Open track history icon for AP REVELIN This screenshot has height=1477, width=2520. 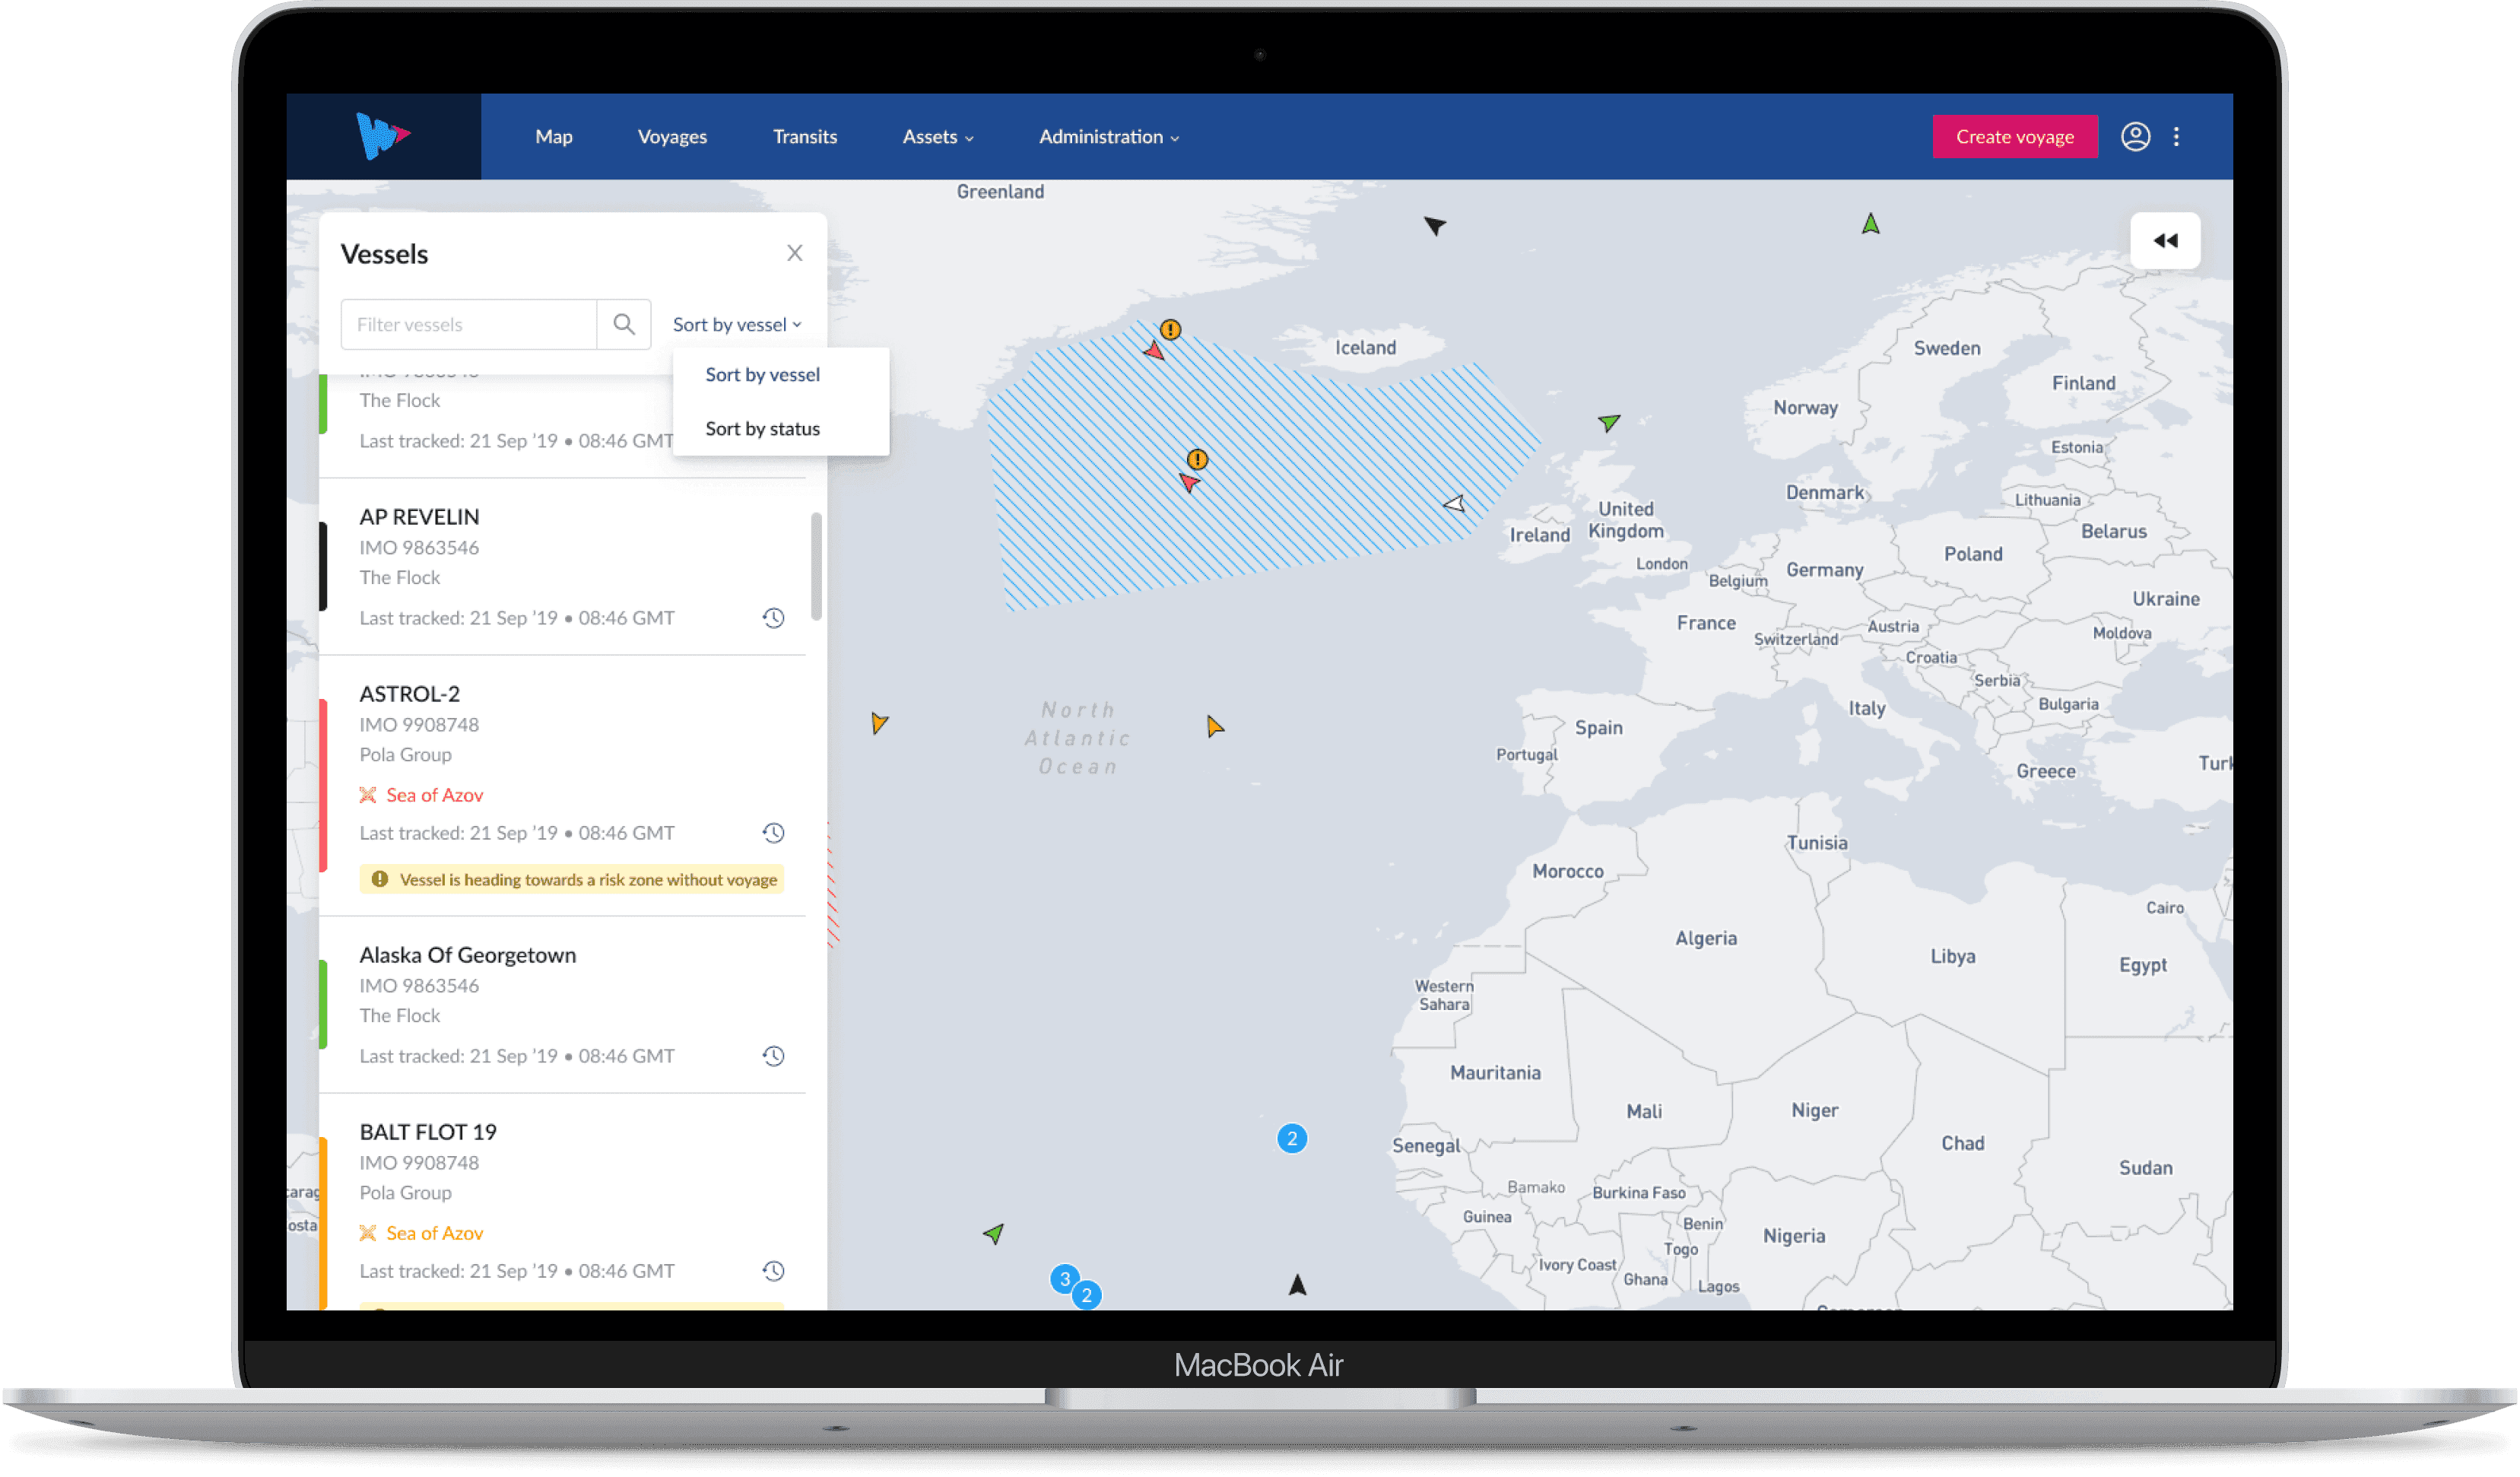pos(773,618)
